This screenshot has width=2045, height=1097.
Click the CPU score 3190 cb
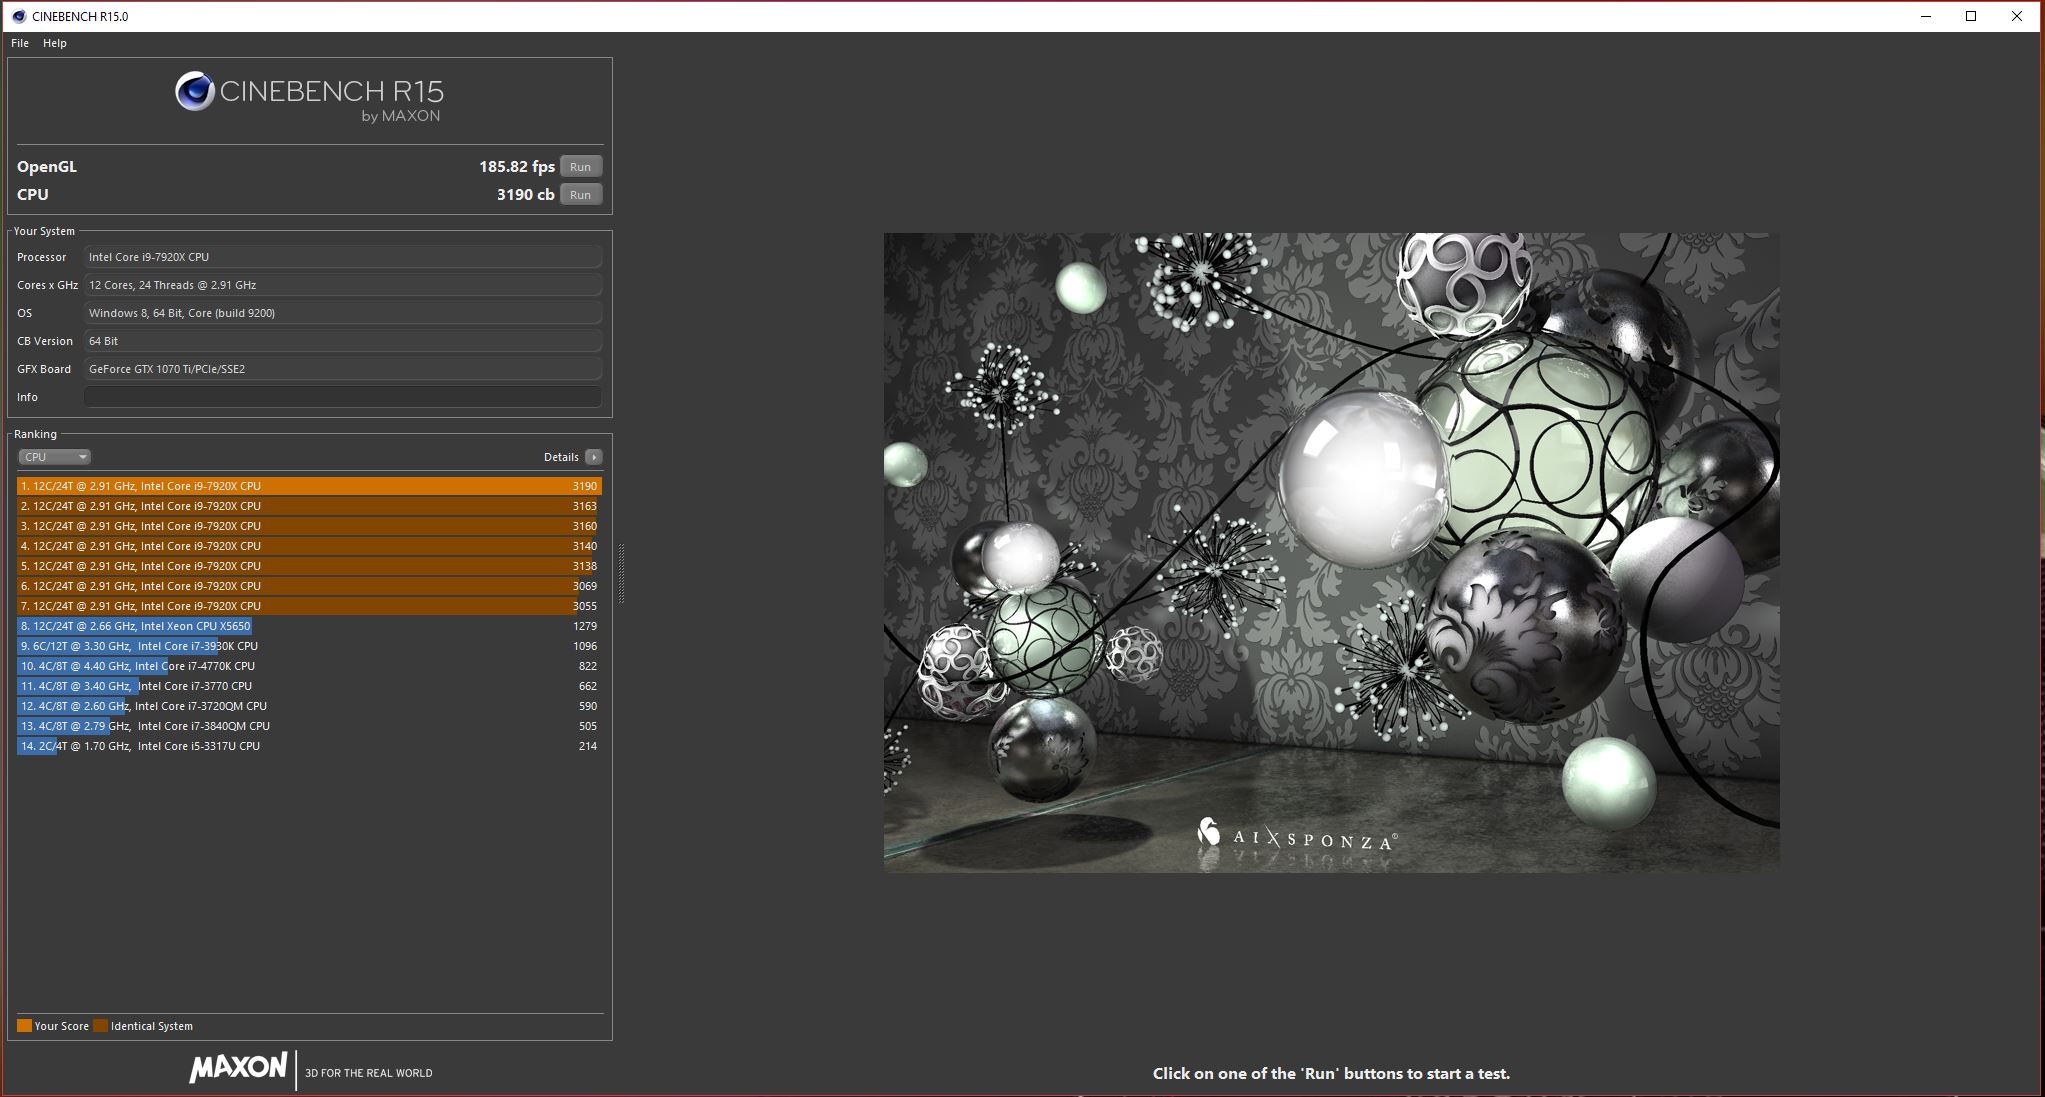[x=525, y=195]
